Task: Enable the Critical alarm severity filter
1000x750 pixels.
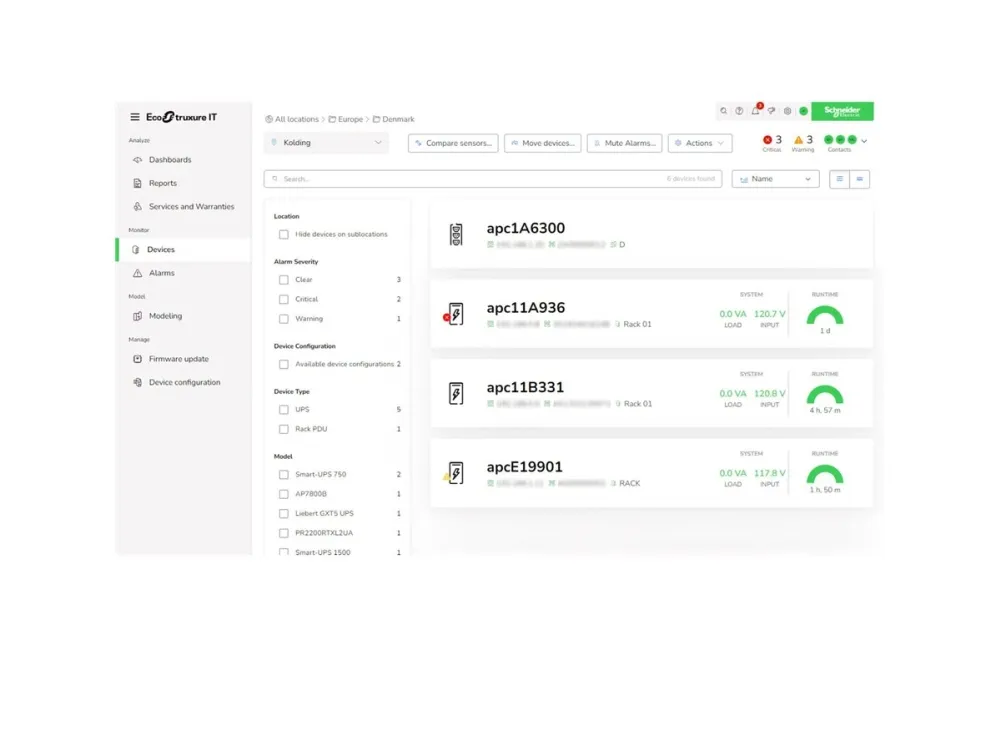Action: [284, 299]
